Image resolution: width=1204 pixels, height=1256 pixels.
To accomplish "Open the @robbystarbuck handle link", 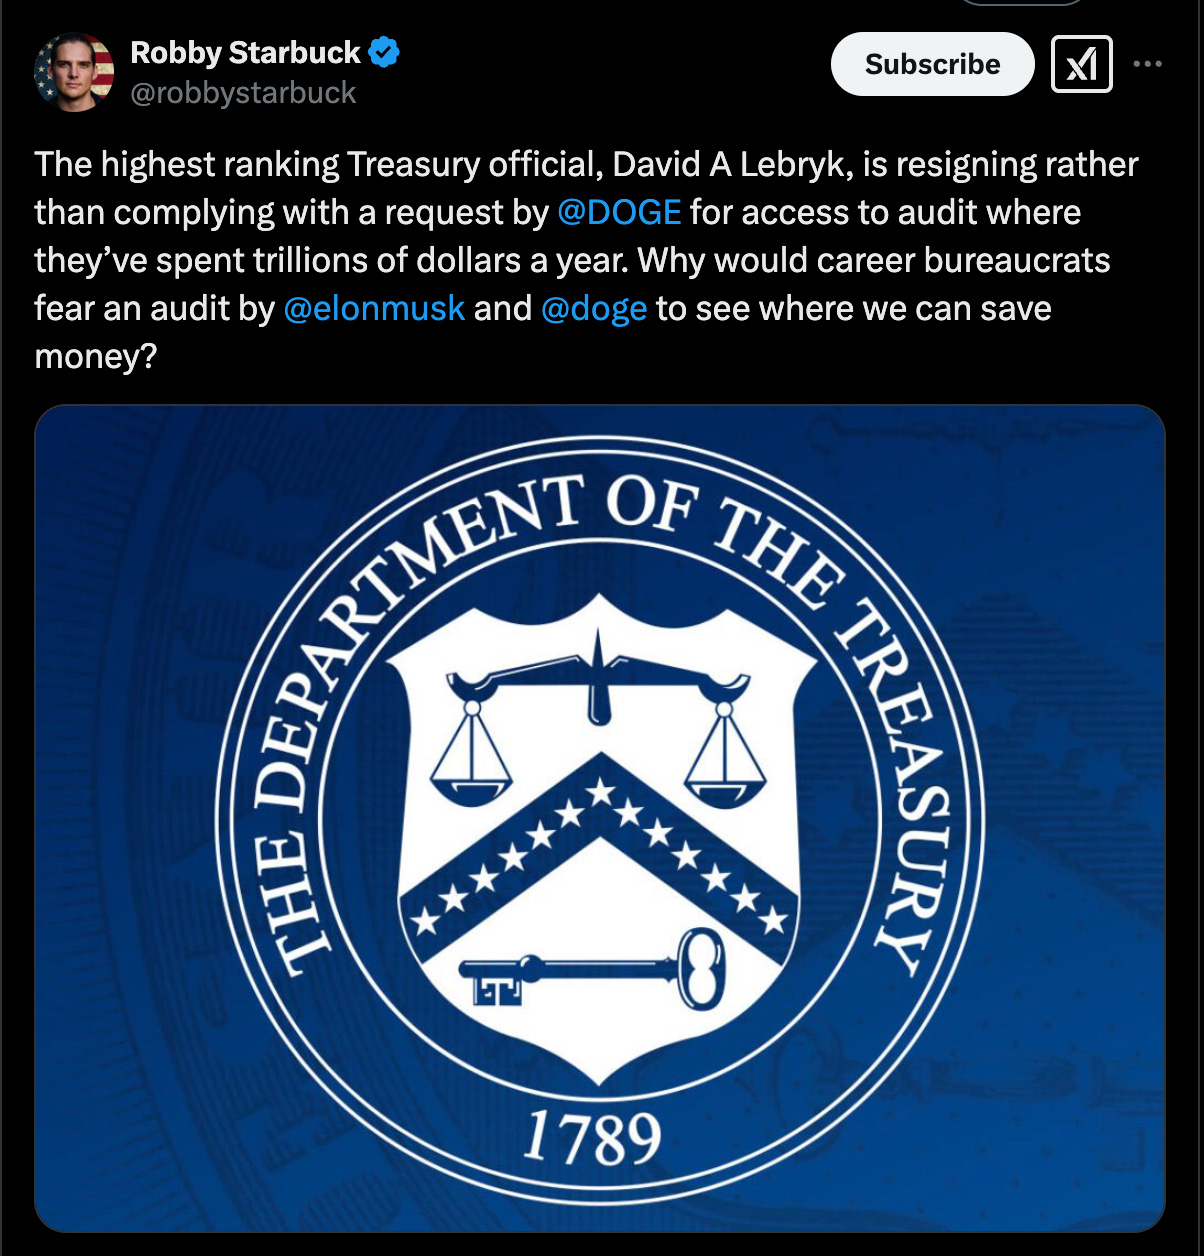I will pos(243,93).
